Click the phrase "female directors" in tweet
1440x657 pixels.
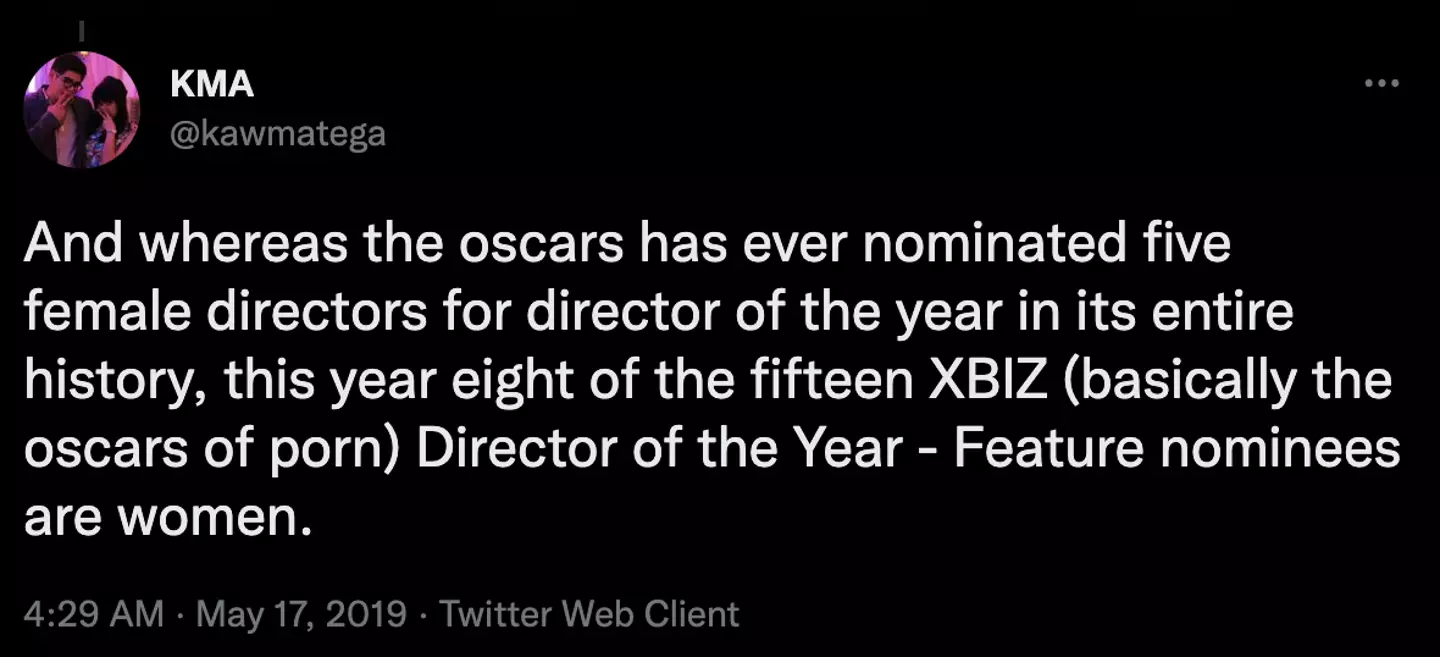(x=208, y=313)
